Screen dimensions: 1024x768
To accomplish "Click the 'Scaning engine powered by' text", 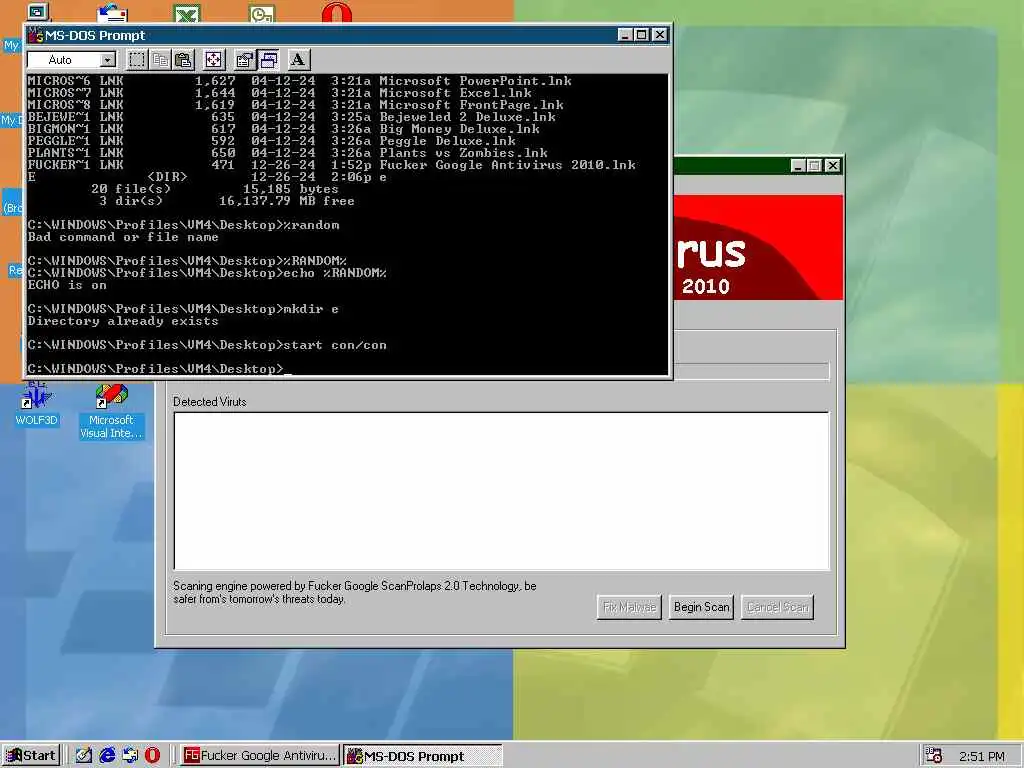I will pos(355,592).
